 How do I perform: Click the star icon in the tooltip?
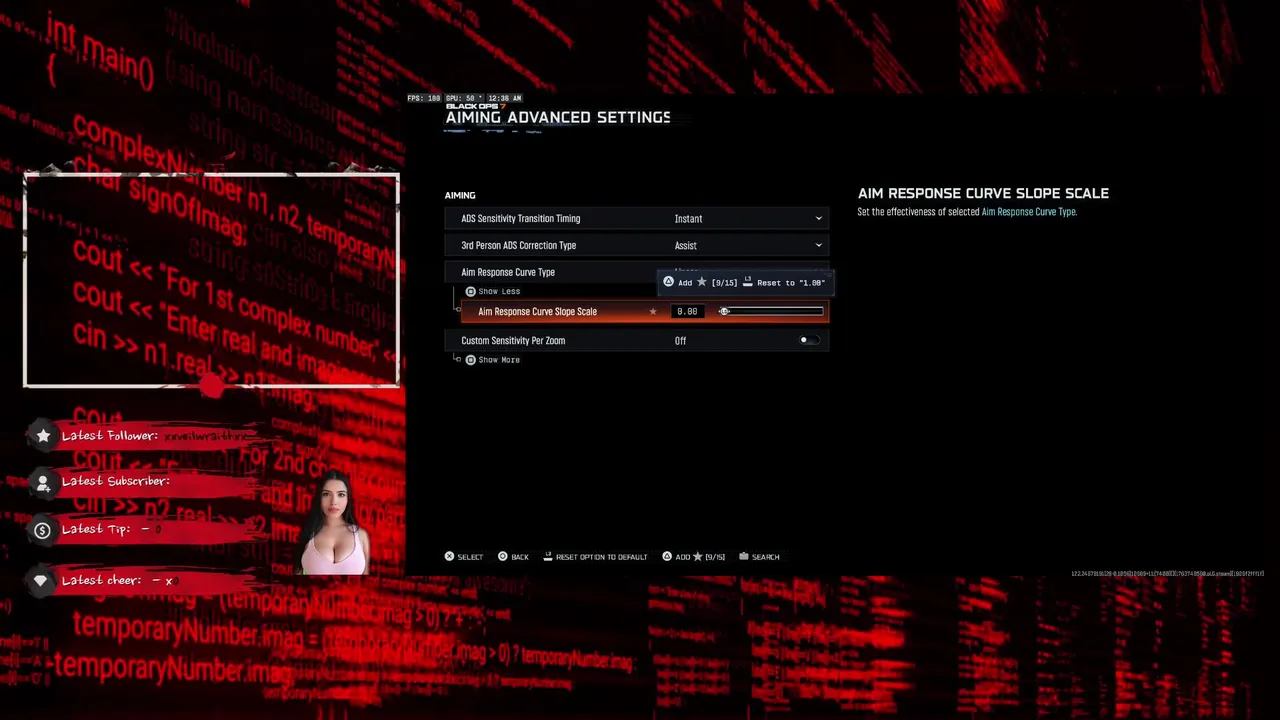pos(701,282)
